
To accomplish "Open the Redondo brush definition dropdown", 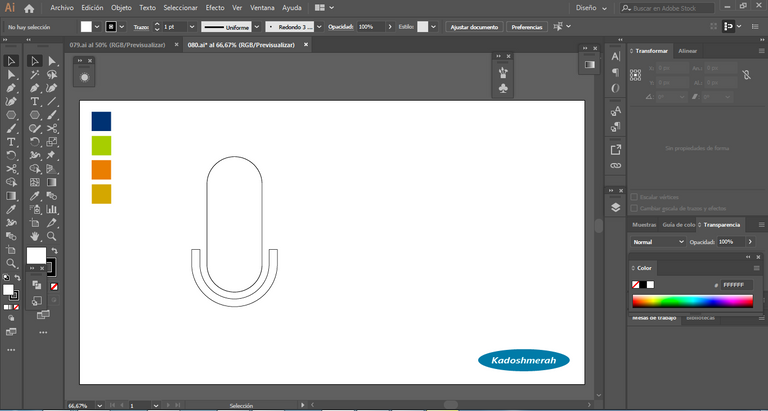I will point(319,27).
